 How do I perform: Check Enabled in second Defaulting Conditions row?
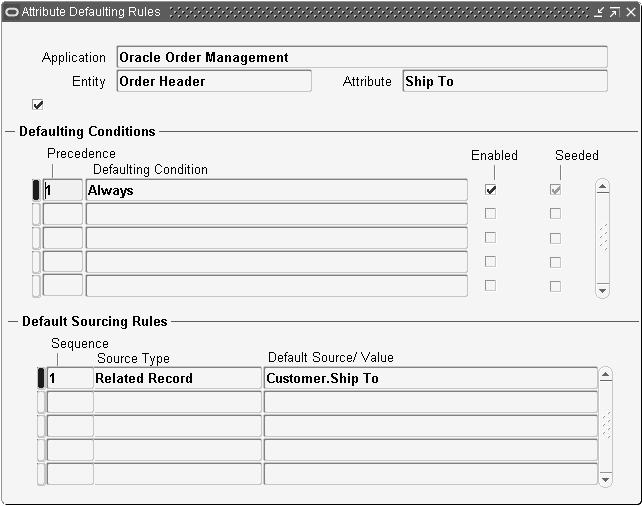click(490, 213)
